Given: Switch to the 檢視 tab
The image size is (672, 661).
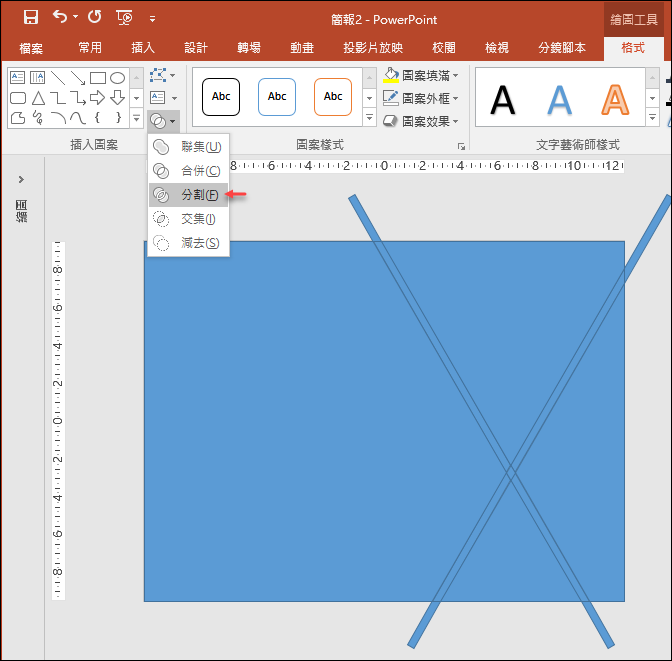Looking at the screenshot, I should click(497, 48).
